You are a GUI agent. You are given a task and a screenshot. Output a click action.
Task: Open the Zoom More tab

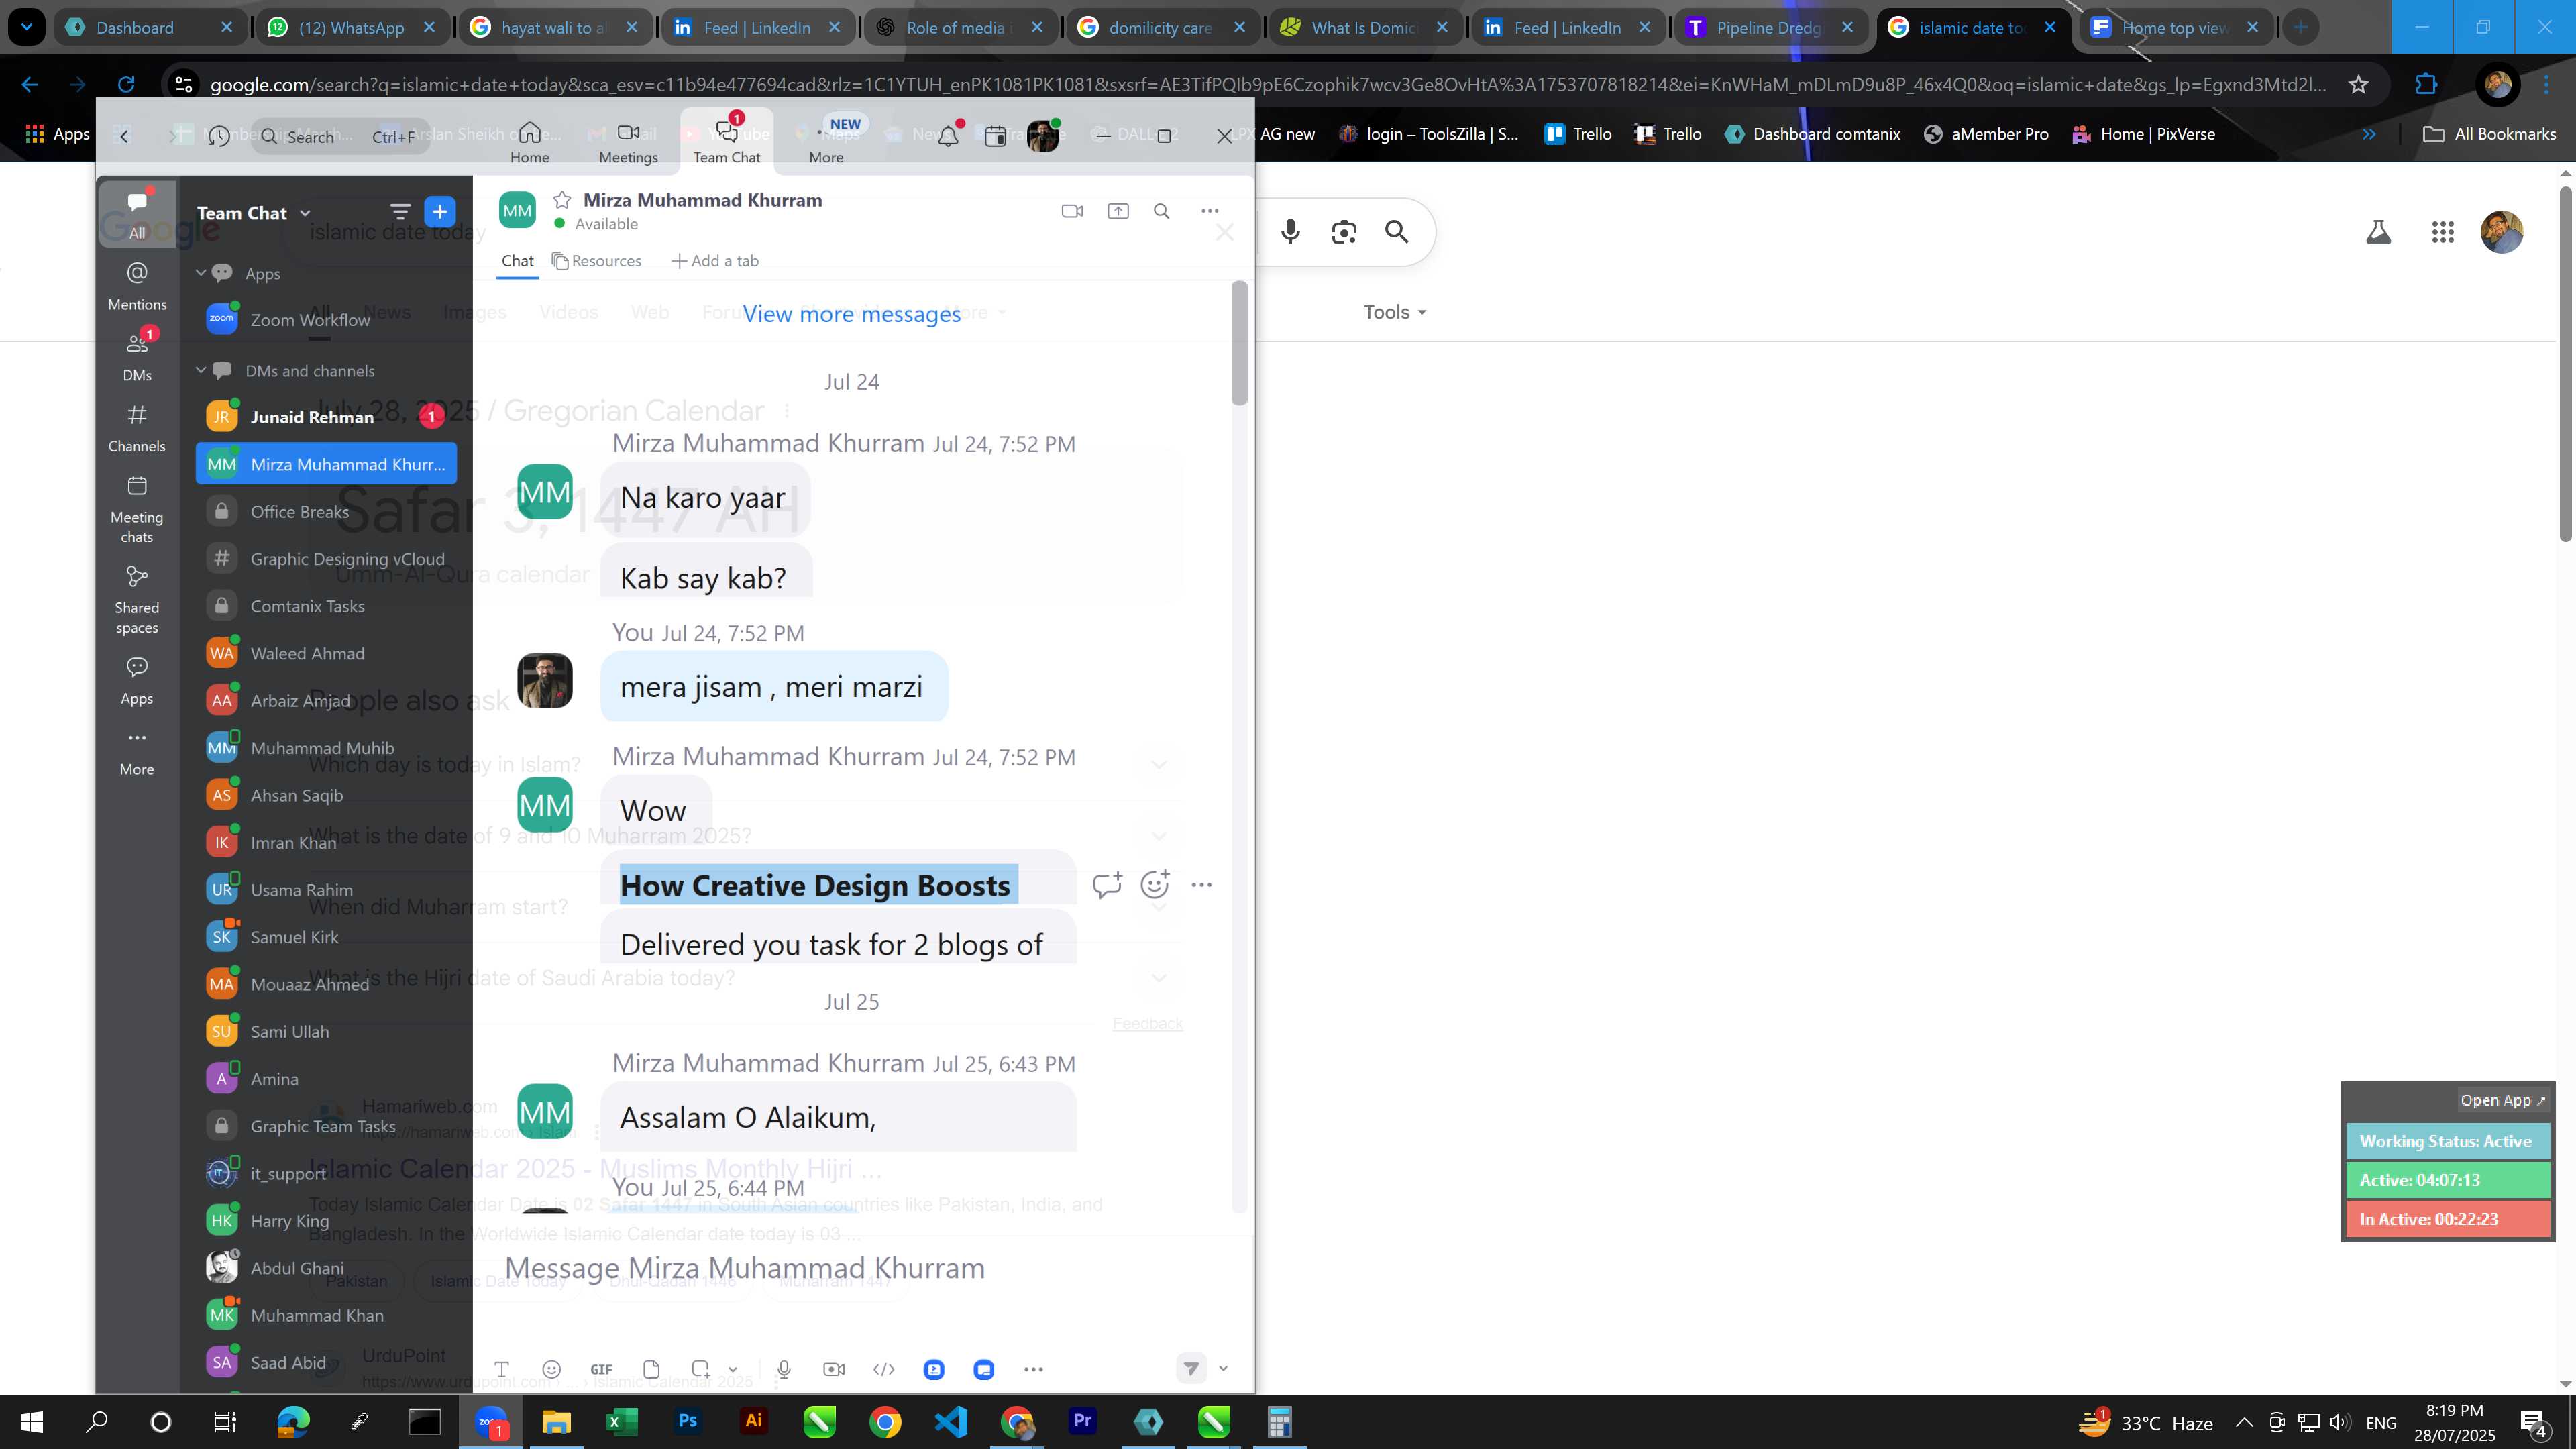click(826, 142)
